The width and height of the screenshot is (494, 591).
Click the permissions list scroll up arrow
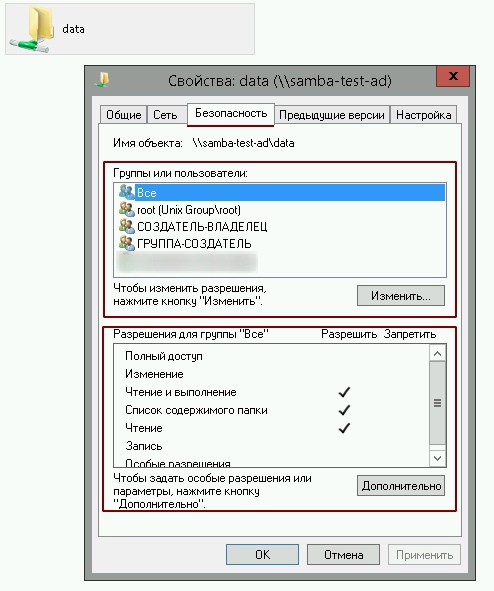pyautogui.click(x=437, y=353)
